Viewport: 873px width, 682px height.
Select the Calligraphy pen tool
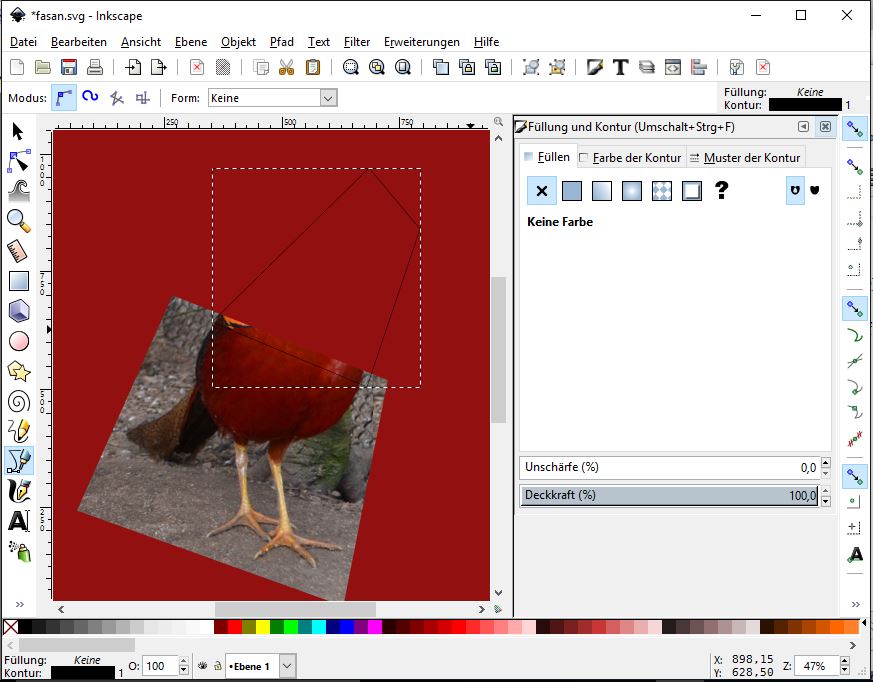pos(18,491)
